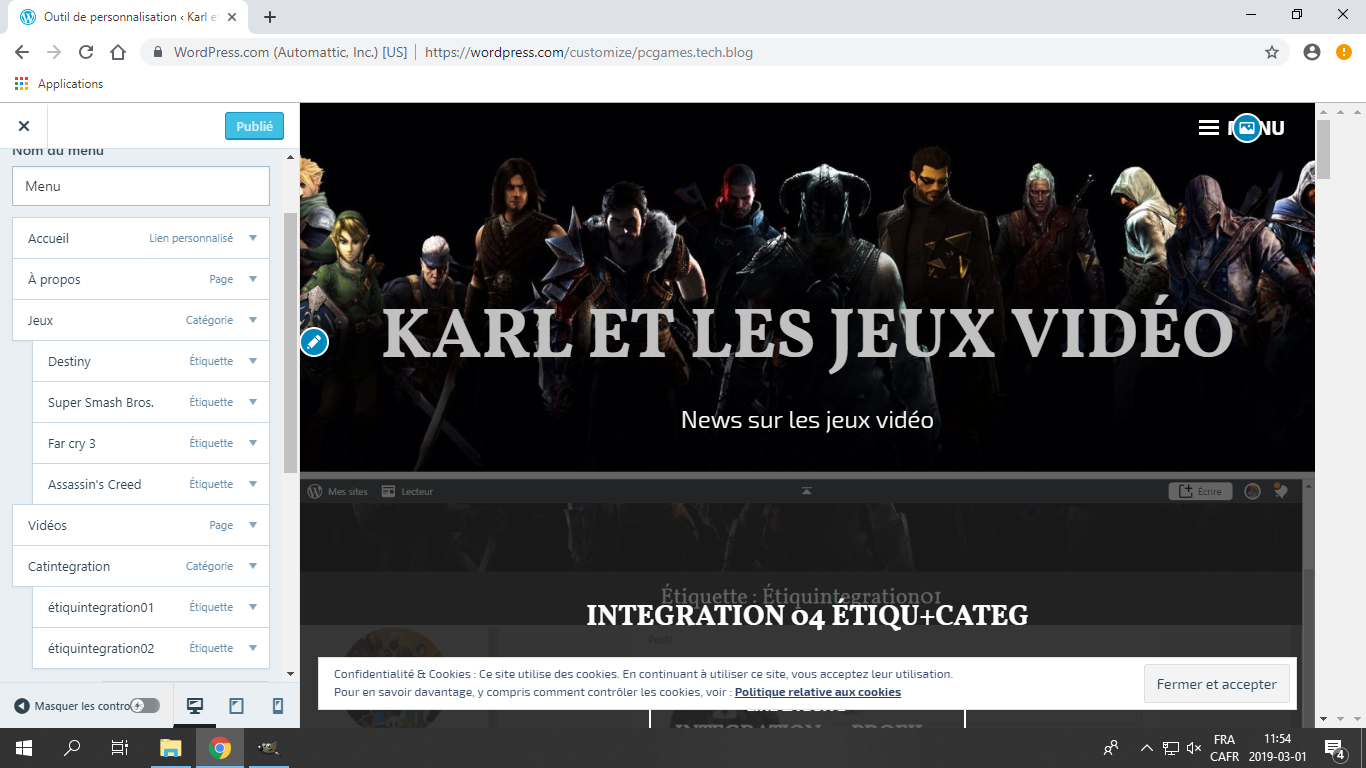Switch preview to mobile phone view
The height and width of the screenshot is (768, 1366).
278,706
